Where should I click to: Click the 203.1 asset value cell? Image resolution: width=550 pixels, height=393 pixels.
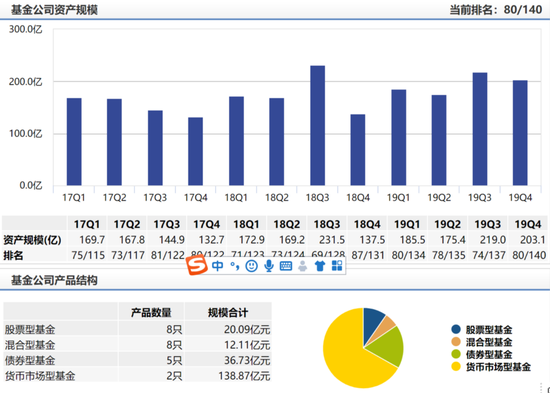pos(532,240)
